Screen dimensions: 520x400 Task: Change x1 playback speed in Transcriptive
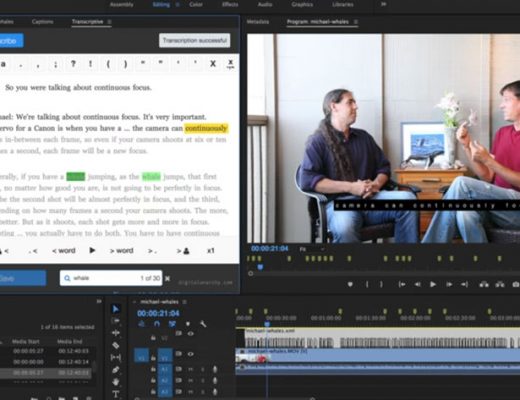click(211, 250)
